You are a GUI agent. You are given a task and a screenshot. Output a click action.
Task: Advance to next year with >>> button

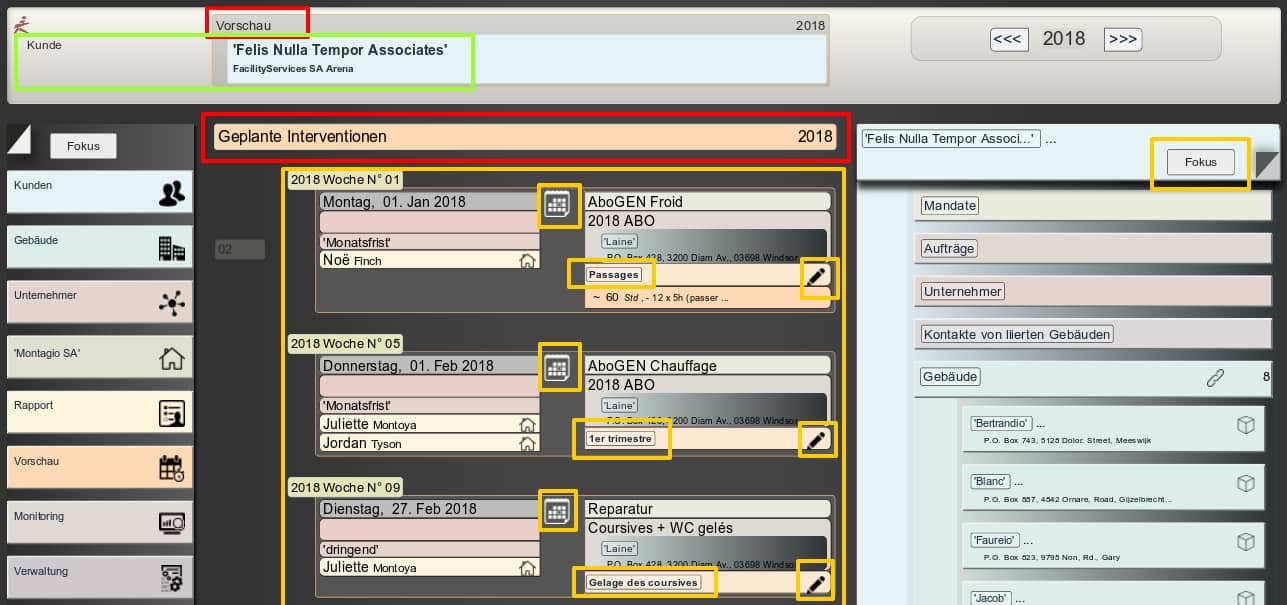tap(1122, 39)
